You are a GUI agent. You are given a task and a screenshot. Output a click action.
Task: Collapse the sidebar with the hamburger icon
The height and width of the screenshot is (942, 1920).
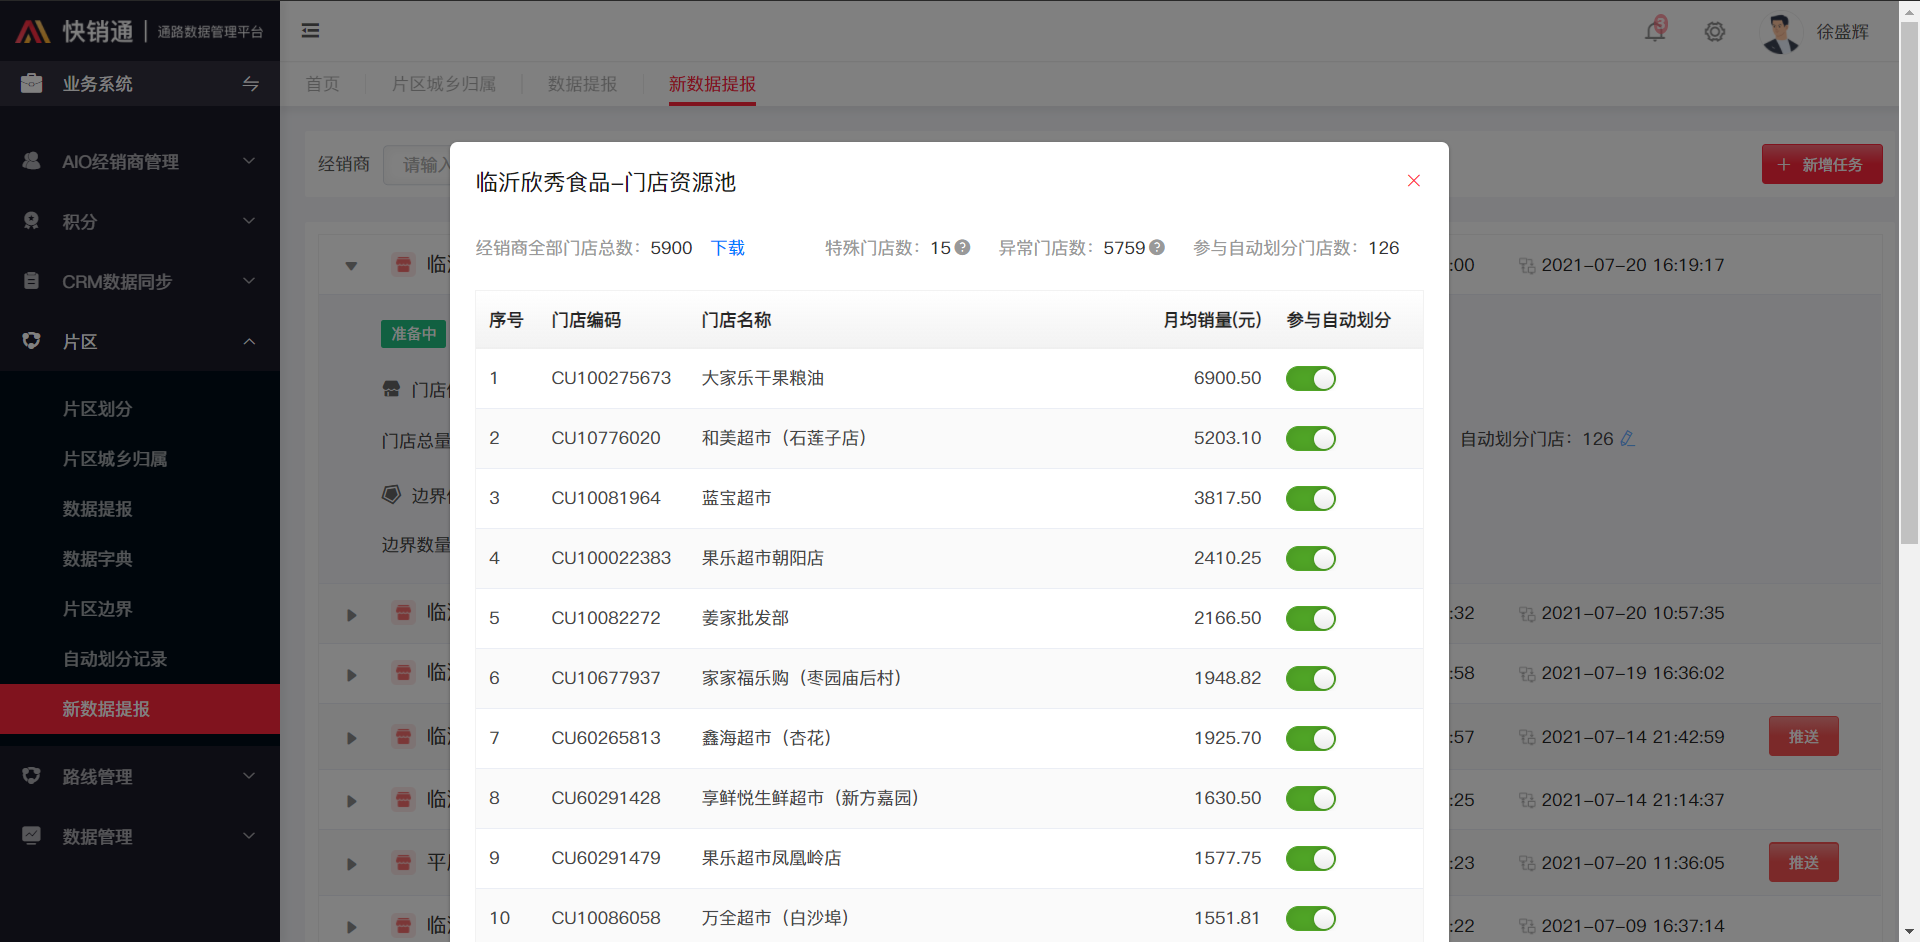pyautogui.click(x=311, y=31)
